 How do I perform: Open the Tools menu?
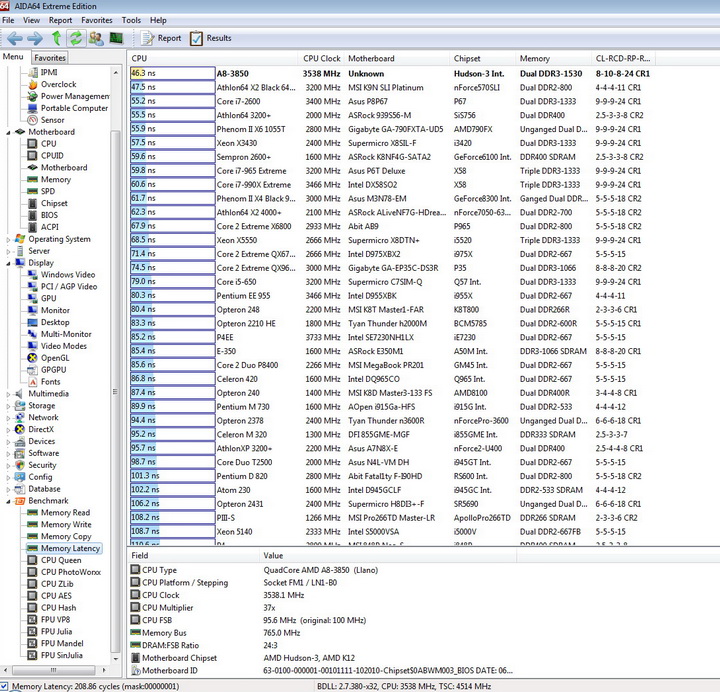pyautogui.click(x=131, y=20)
